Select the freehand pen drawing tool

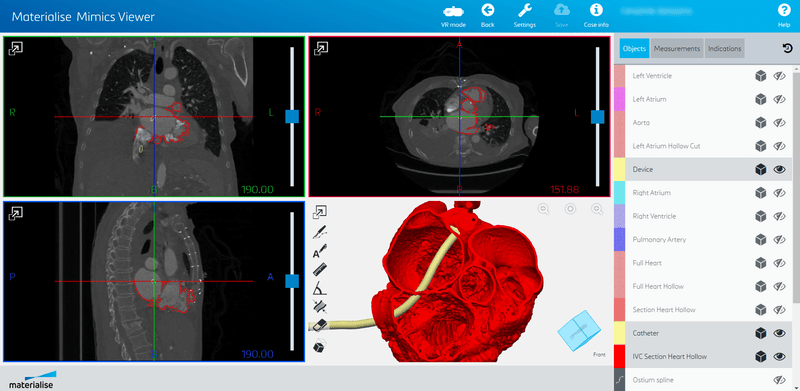320,232
